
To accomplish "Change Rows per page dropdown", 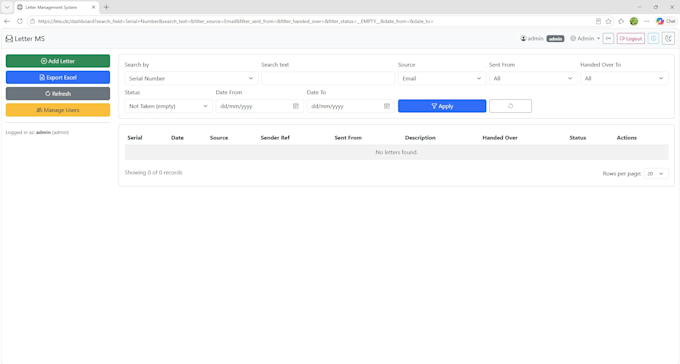I will coord(656,174).
